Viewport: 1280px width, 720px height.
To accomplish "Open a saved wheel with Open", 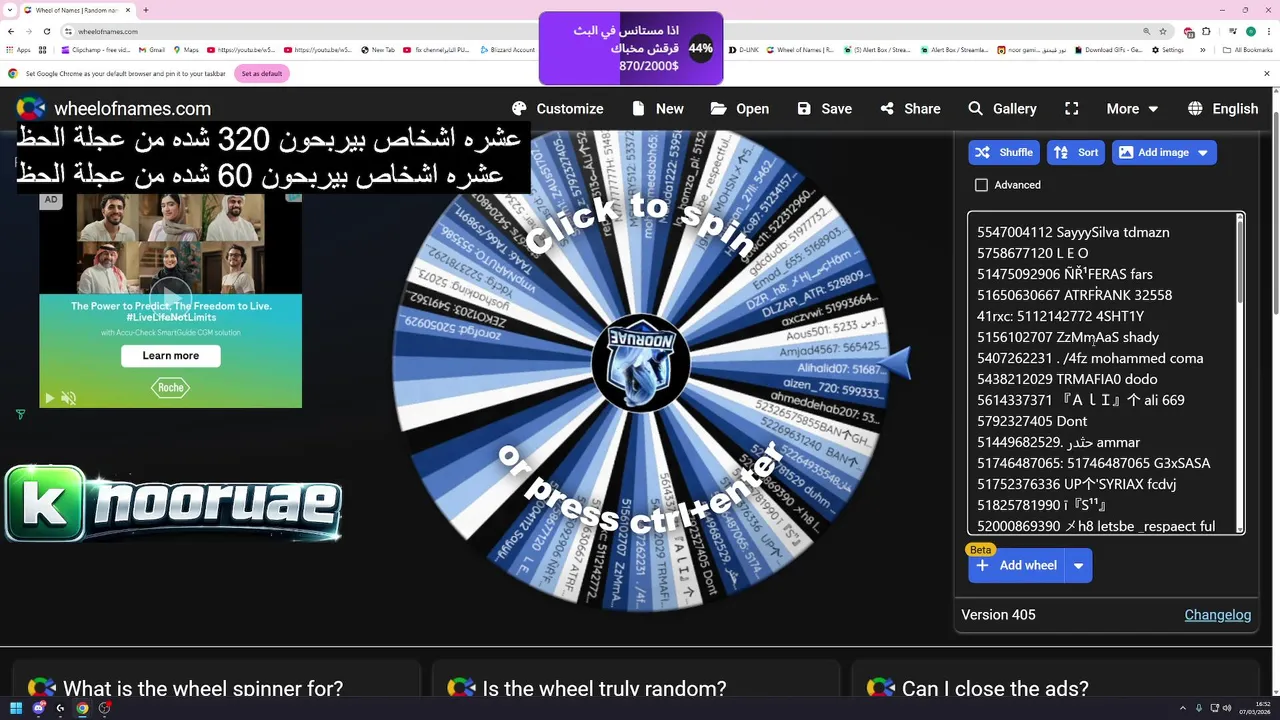I will coord(740,109).
